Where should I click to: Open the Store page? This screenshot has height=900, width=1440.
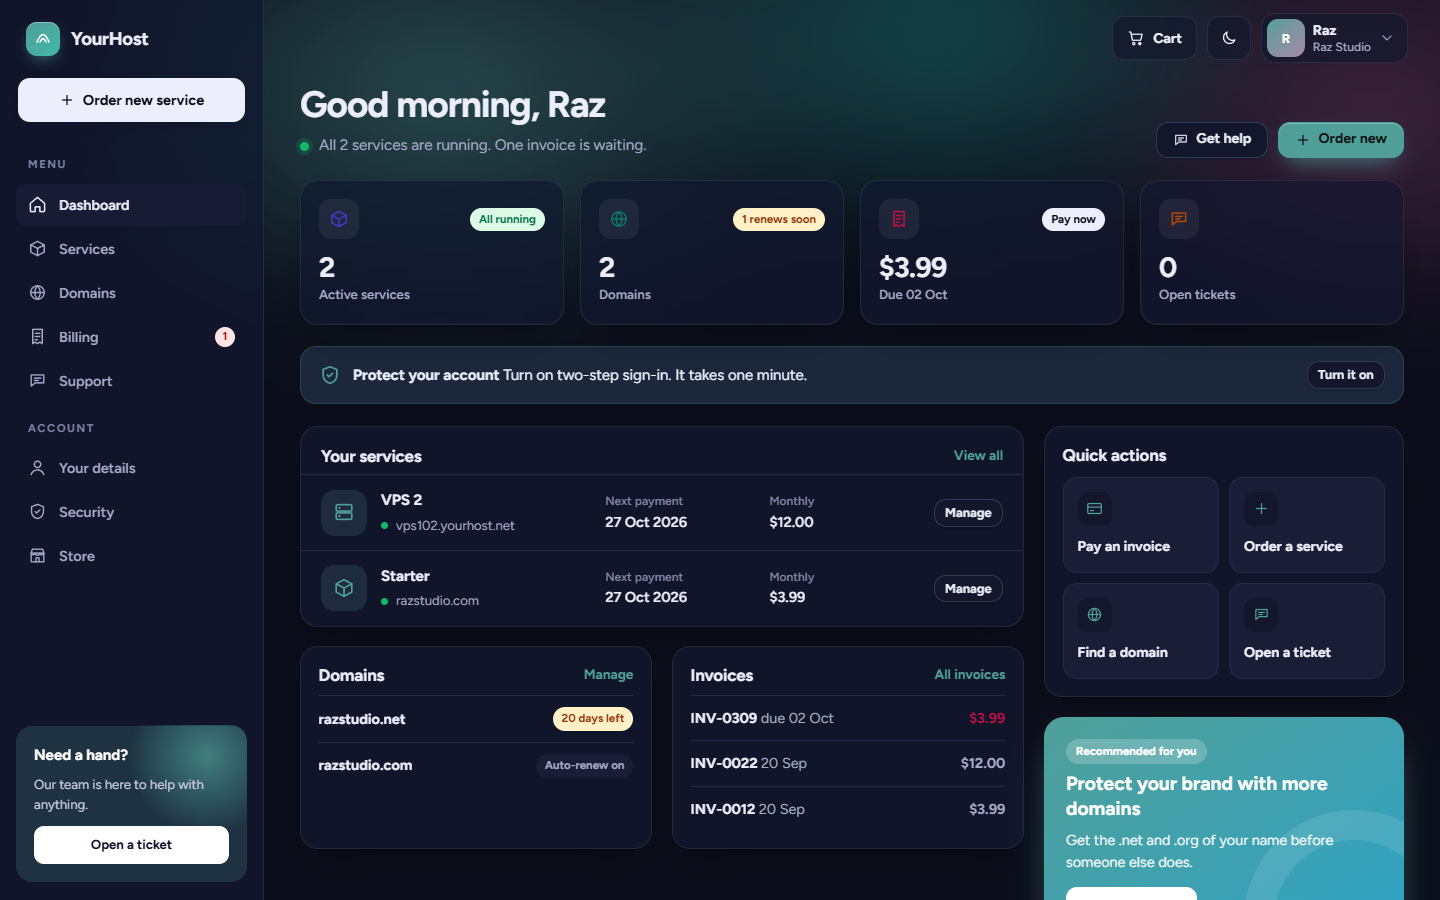coord(131,556)
